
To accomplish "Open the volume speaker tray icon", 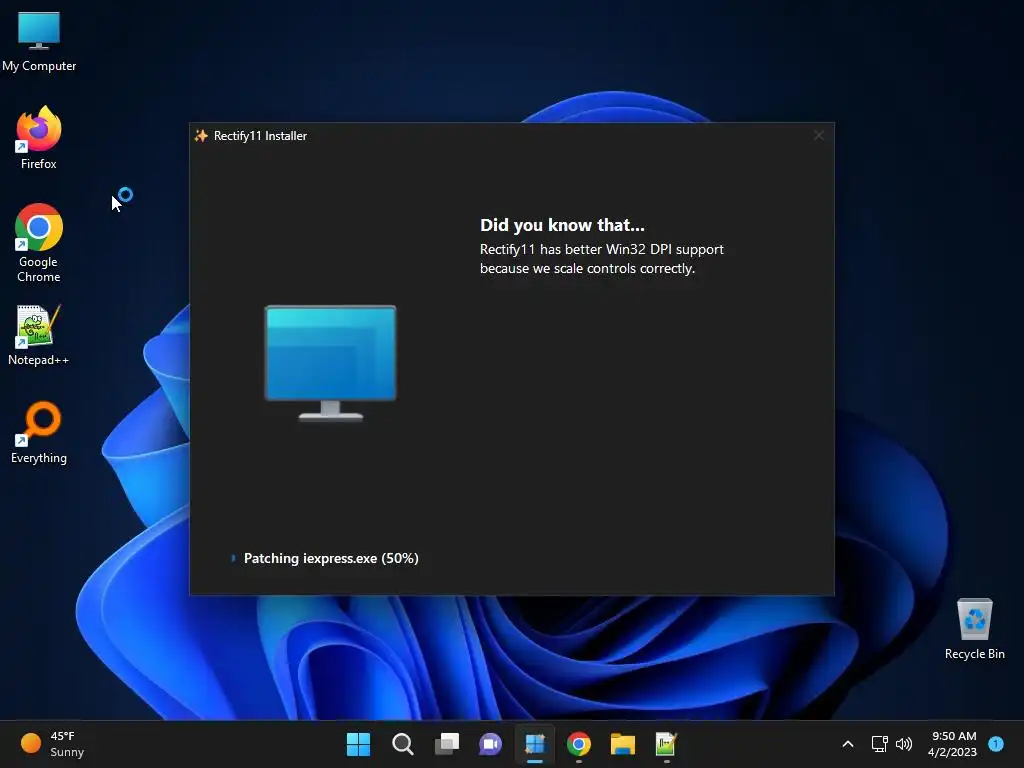I will [x=904, y=744].
